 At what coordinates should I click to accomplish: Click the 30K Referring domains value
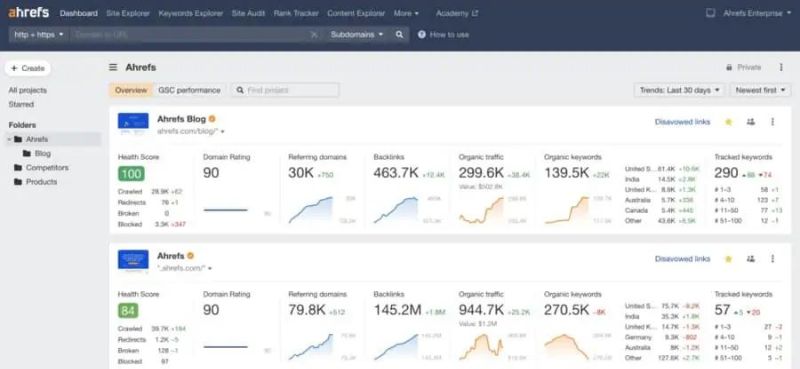(x=301, y=173)
